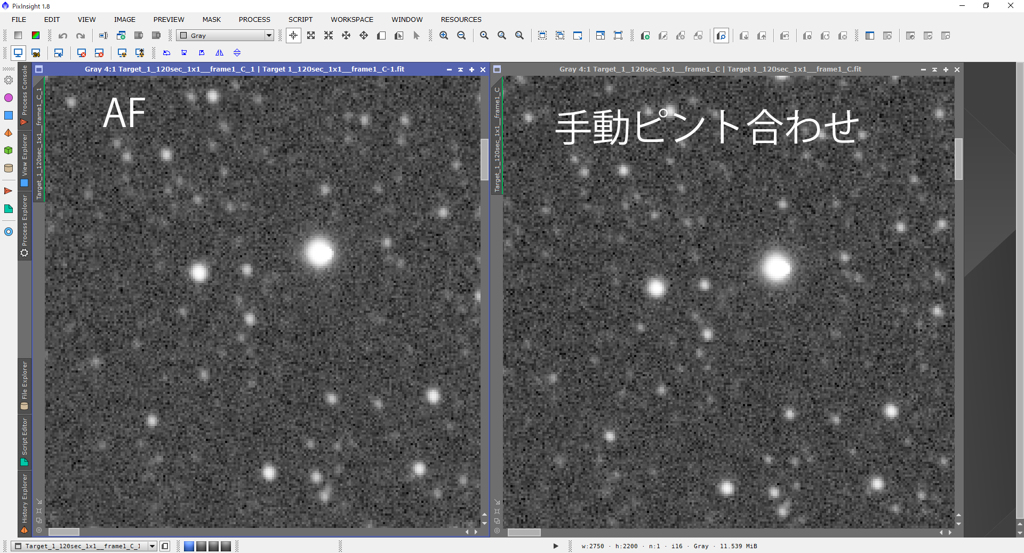Click the green cube icon in left sidebar
The width and height of the screenshot is (1024, 553).
point(8,151)
